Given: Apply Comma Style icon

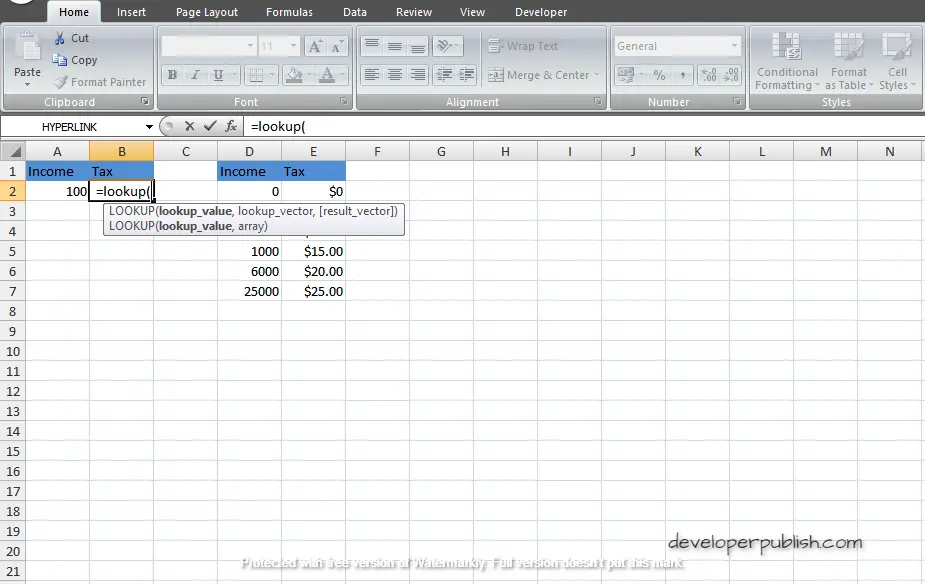Looking at the screenshot, I should [683, 75].
